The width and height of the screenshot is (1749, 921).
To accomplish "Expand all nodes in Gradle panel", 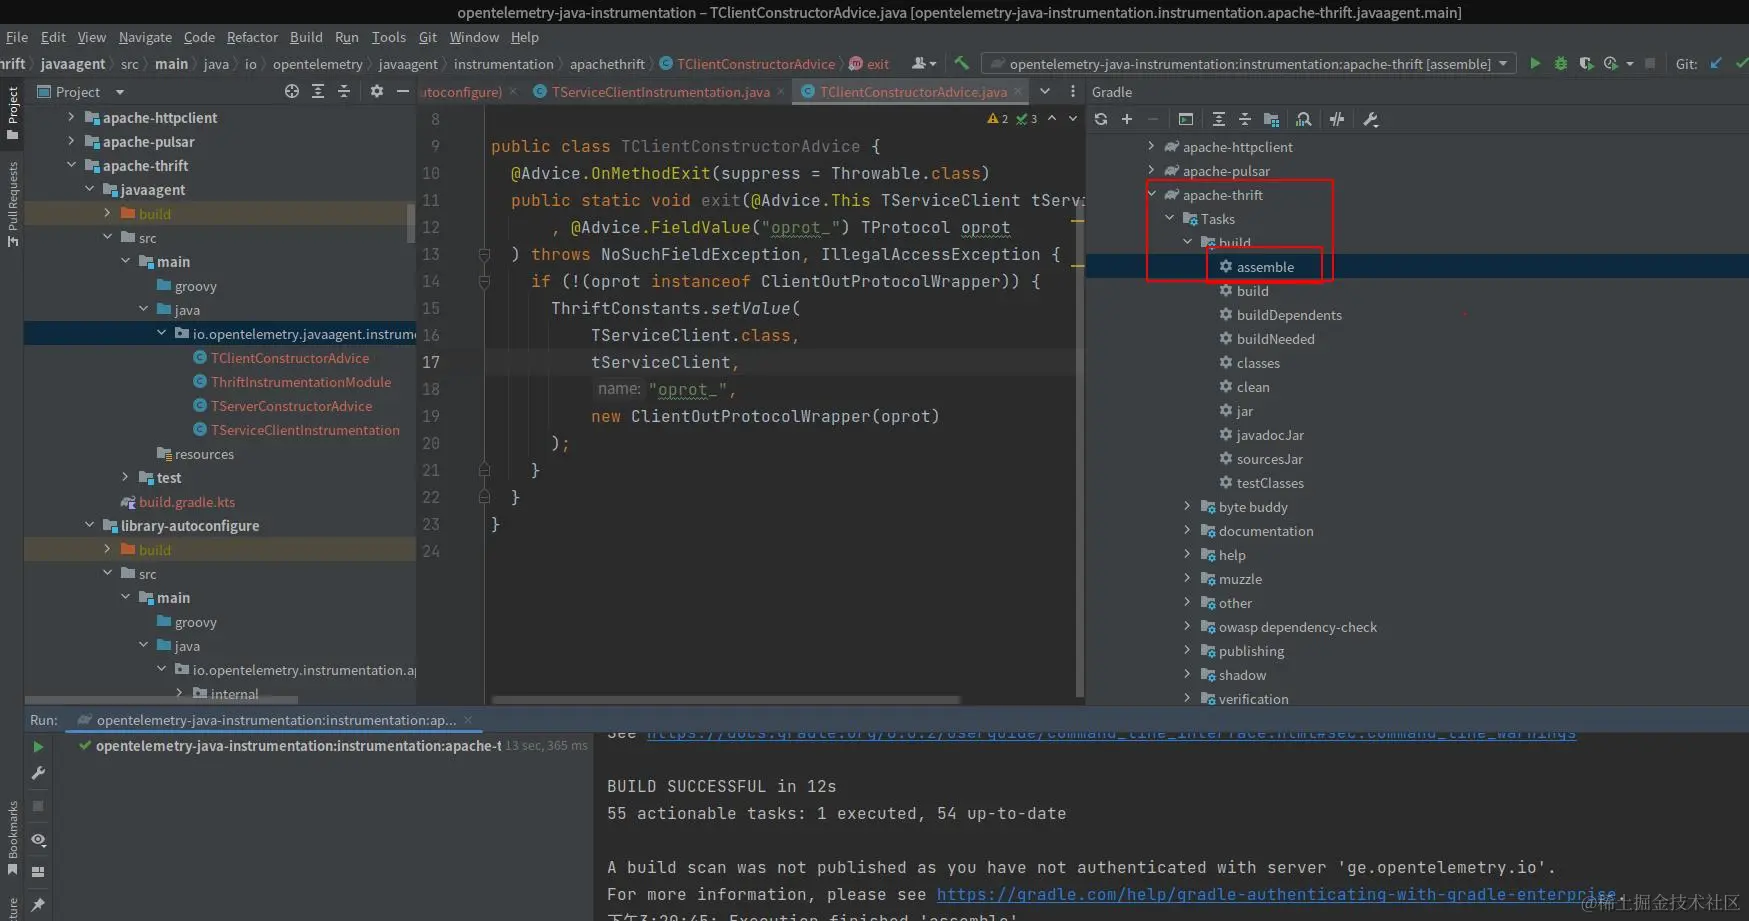I will pos(1219,120).
